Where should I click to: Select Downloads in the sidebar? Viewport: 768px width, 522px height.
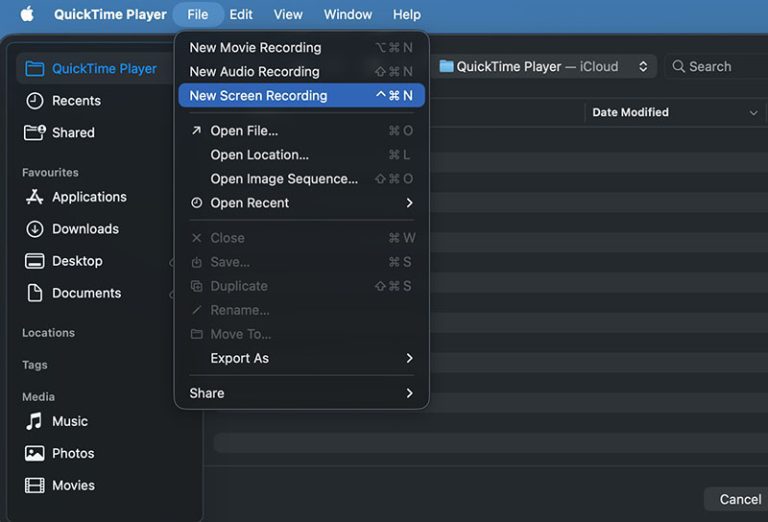click(86, 229)
